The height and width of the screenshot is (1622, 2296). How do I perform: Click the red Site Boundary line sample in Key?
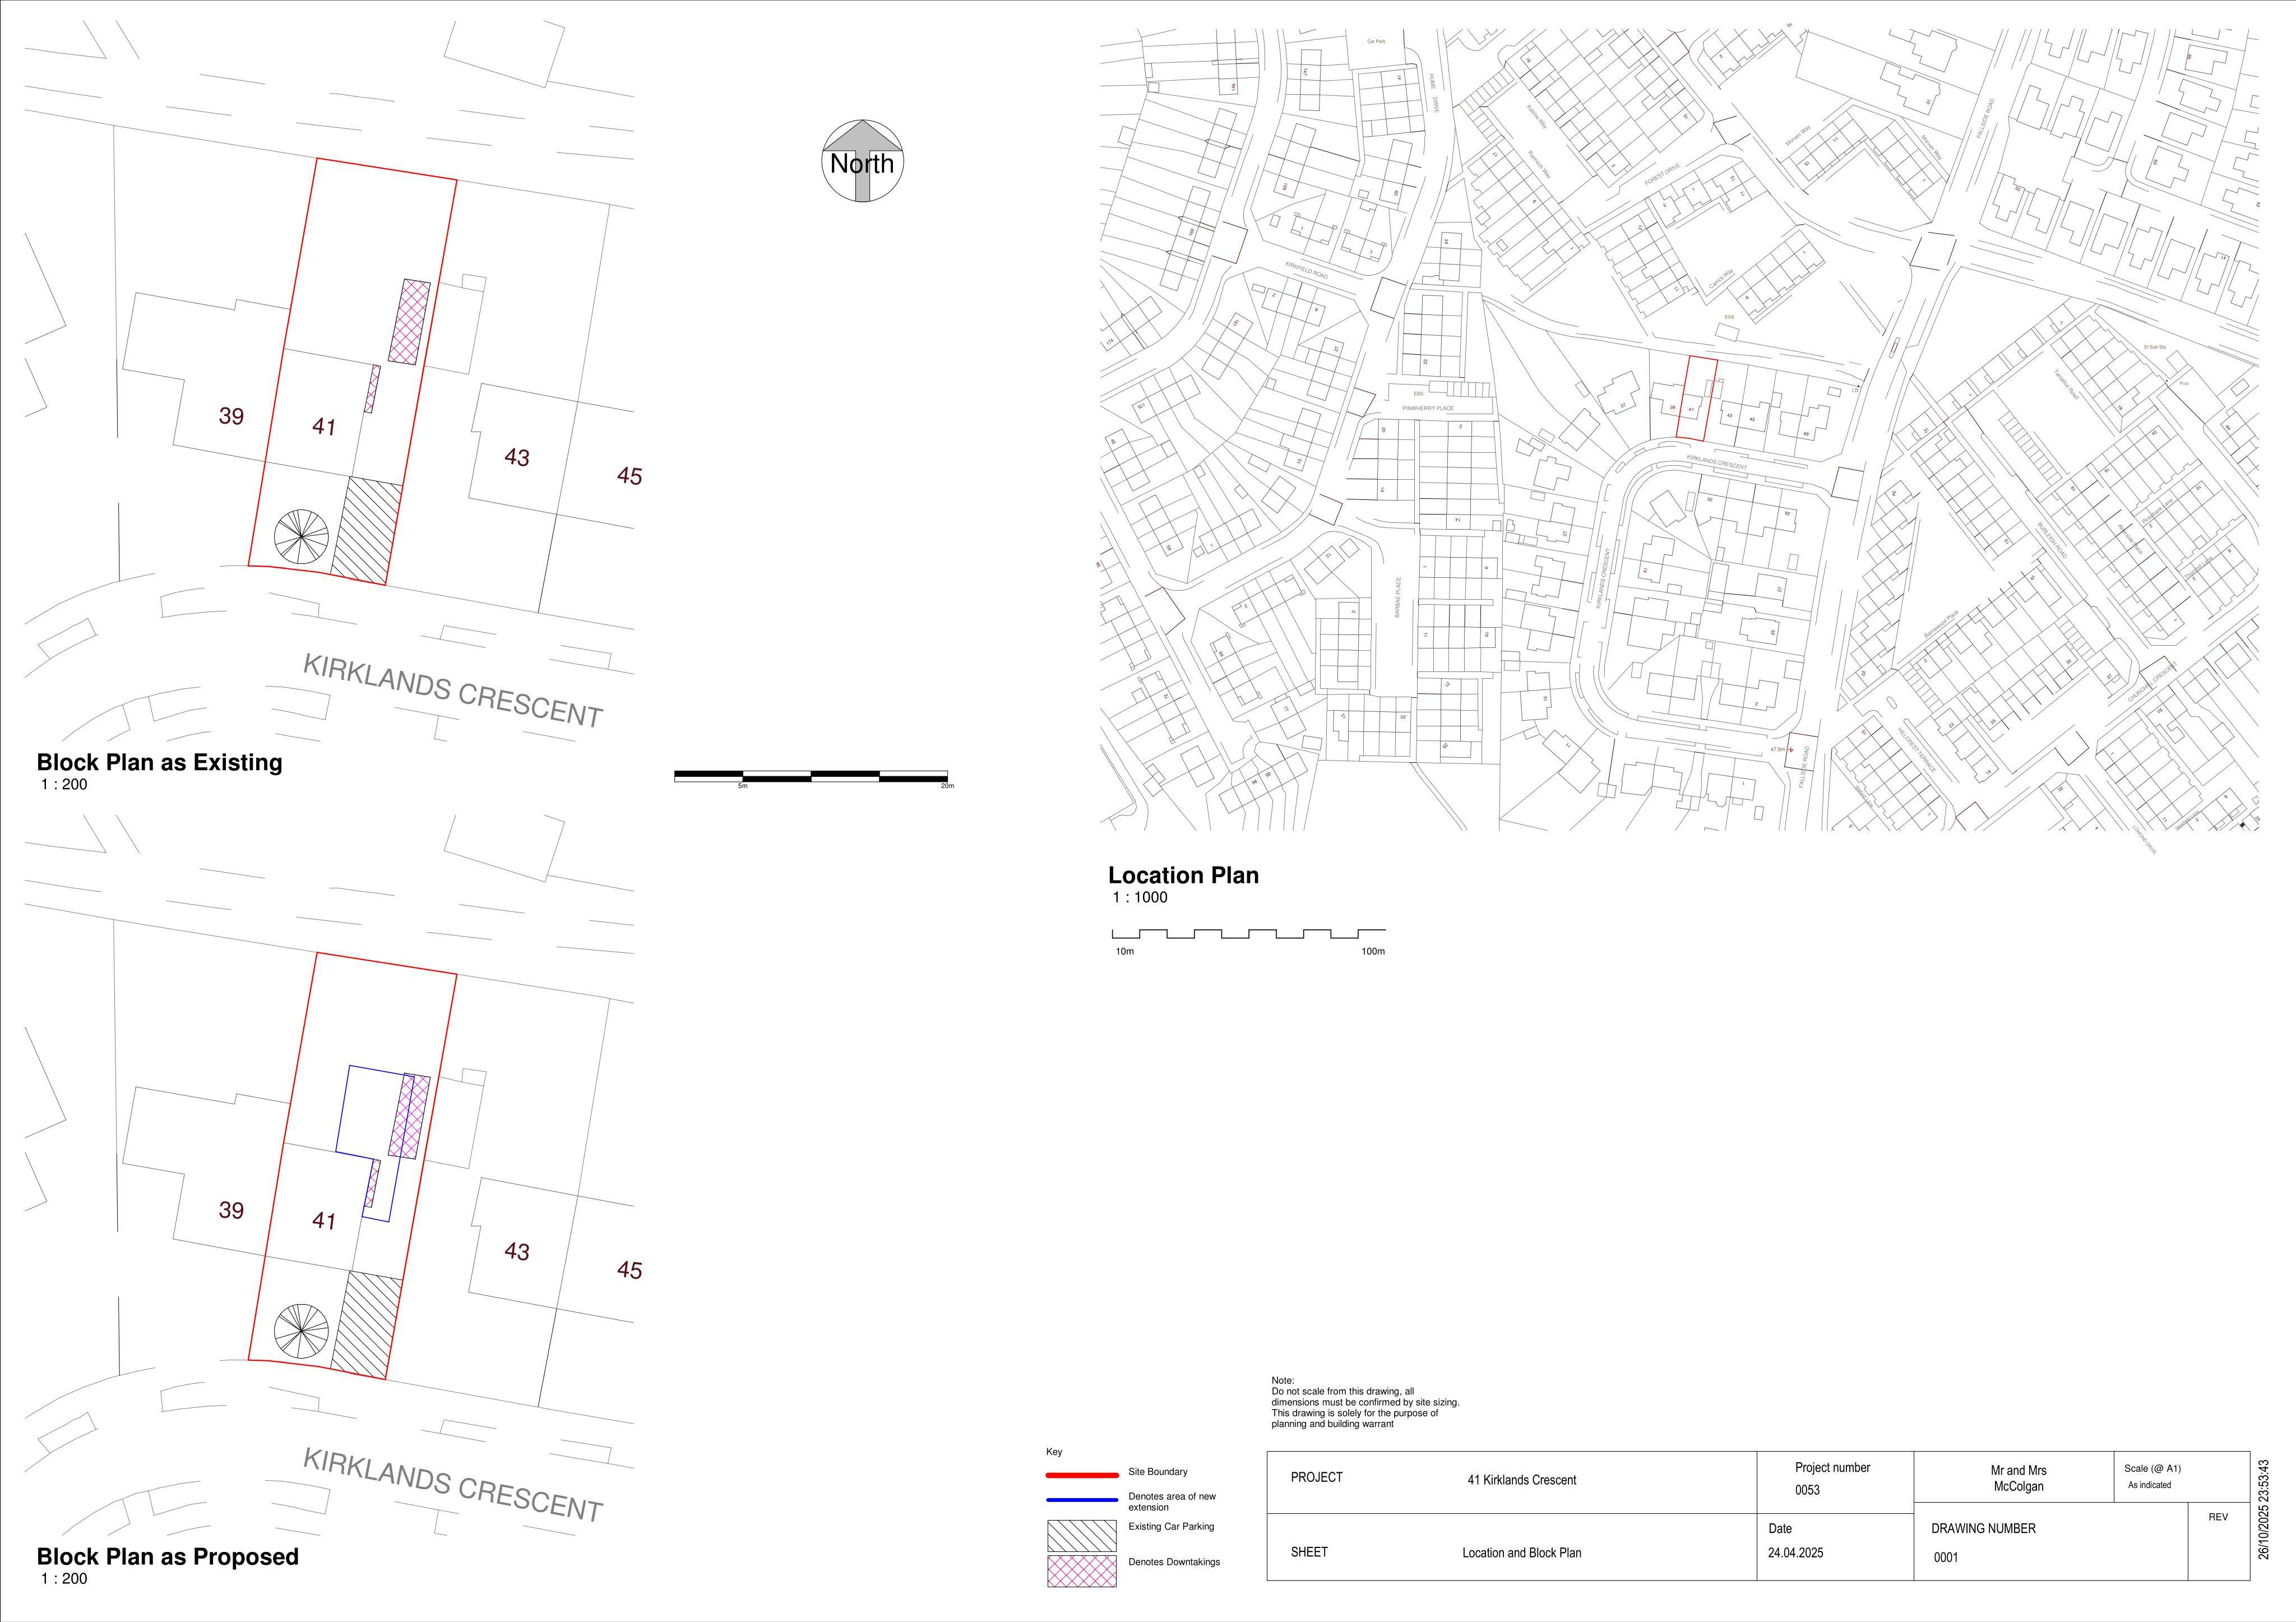click(x=1082, y=1475)
